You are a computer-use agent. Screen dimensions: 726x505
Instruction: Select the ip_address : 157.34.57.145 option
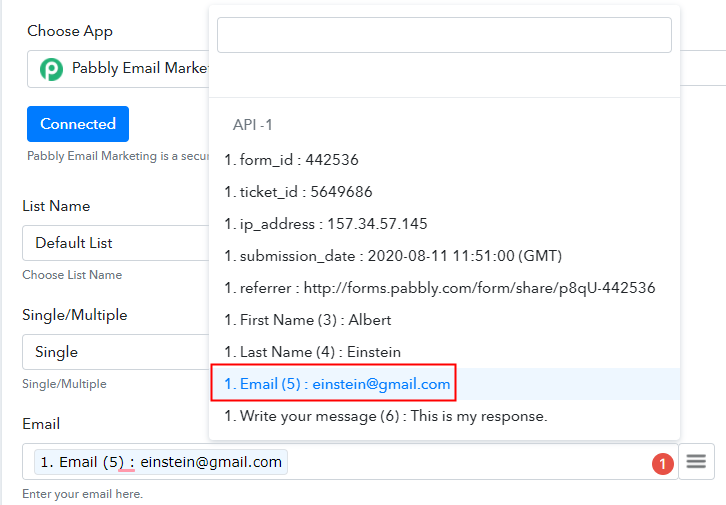[x=444, y=224]
